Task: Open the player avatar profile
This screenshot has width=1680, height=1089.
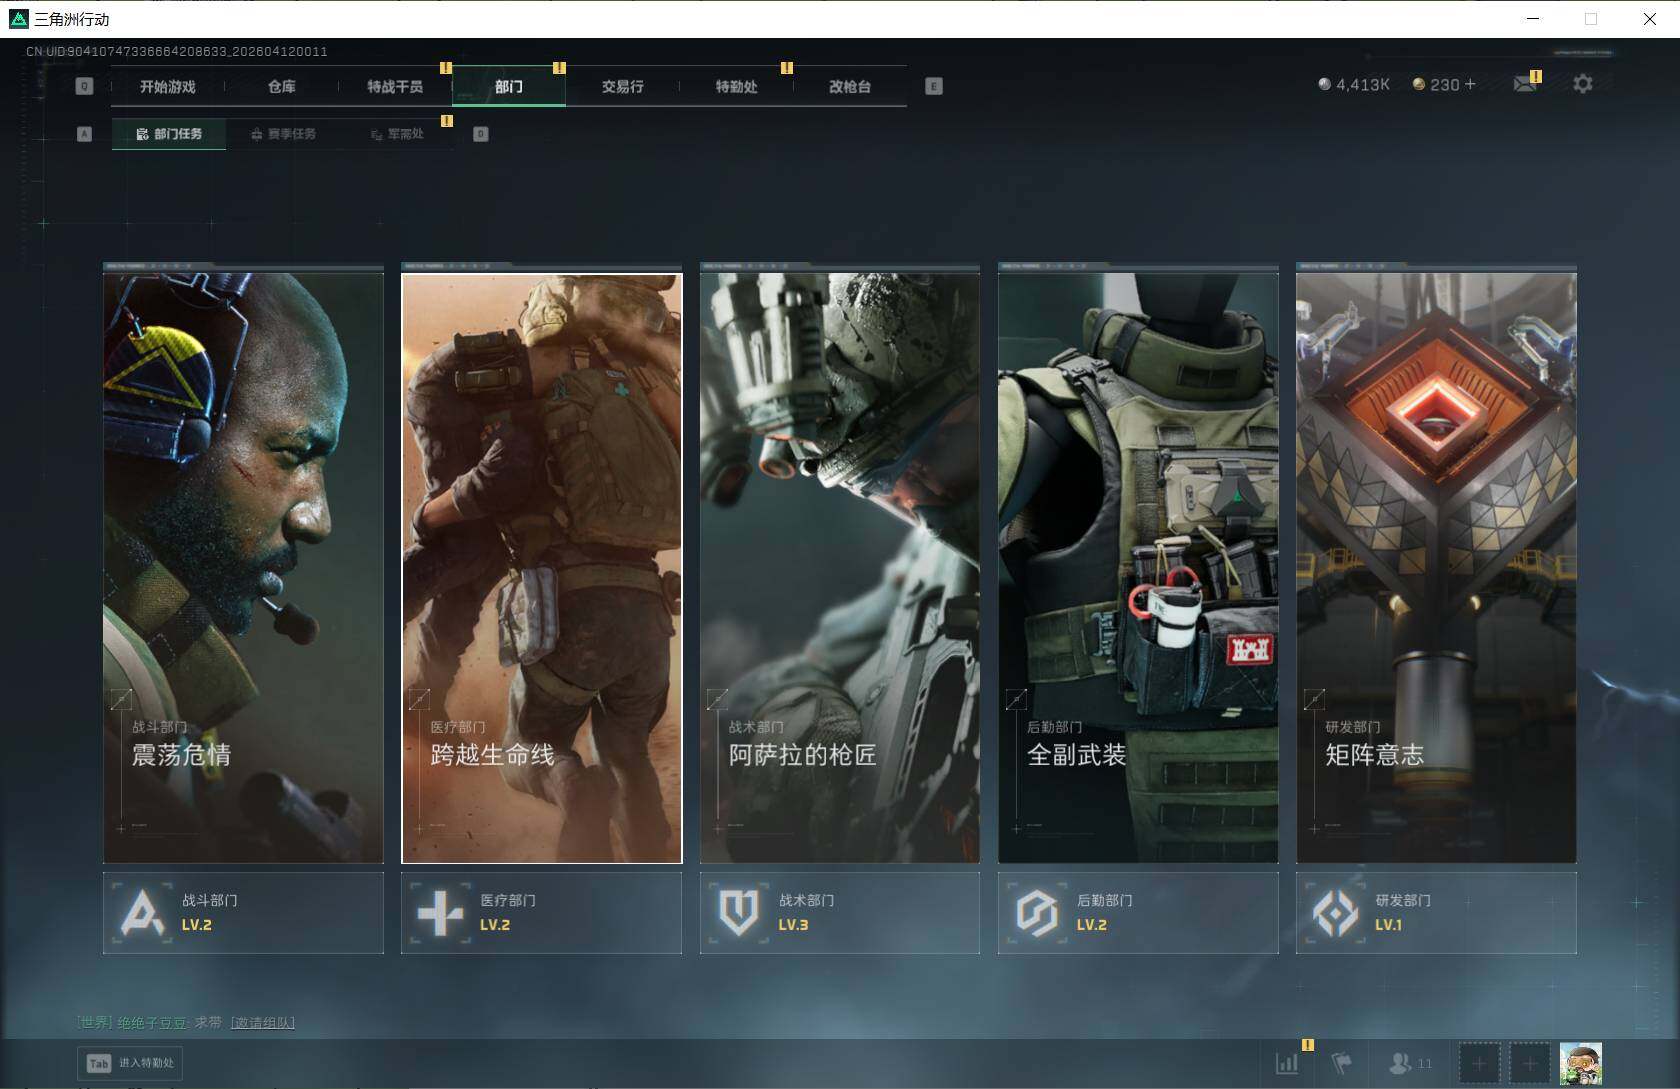Action: click(1581, 1063)
